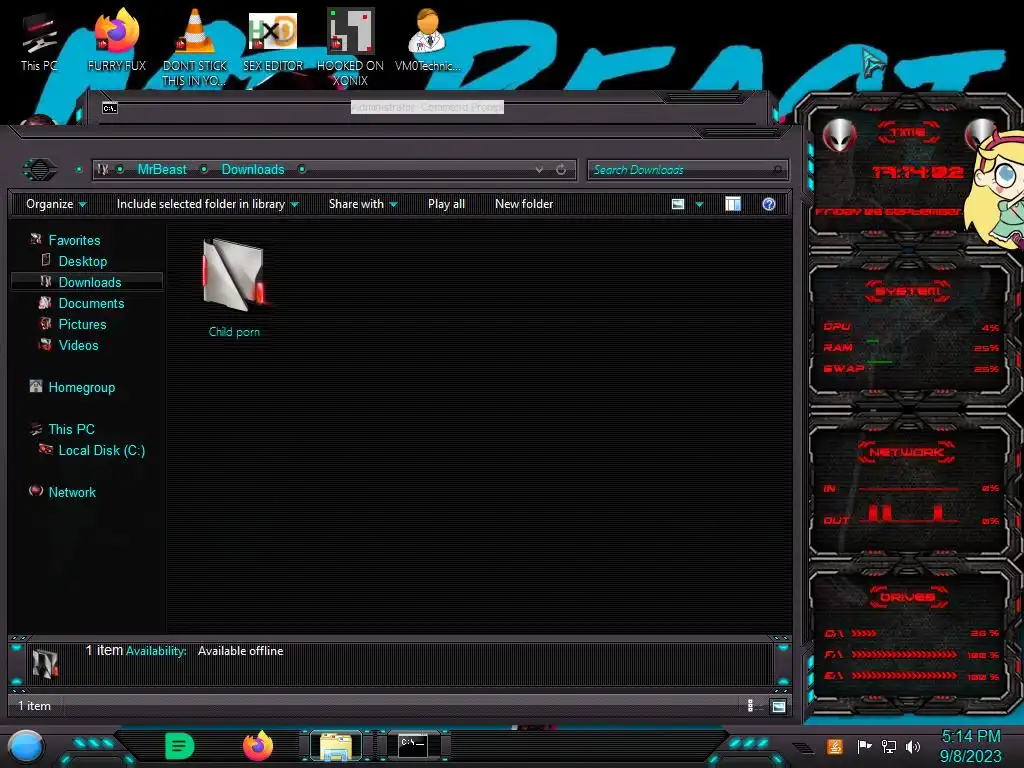The image size is (1024, 768).
Task: Open Include selected folder in library dropdown
Action: tap(207, 204)
